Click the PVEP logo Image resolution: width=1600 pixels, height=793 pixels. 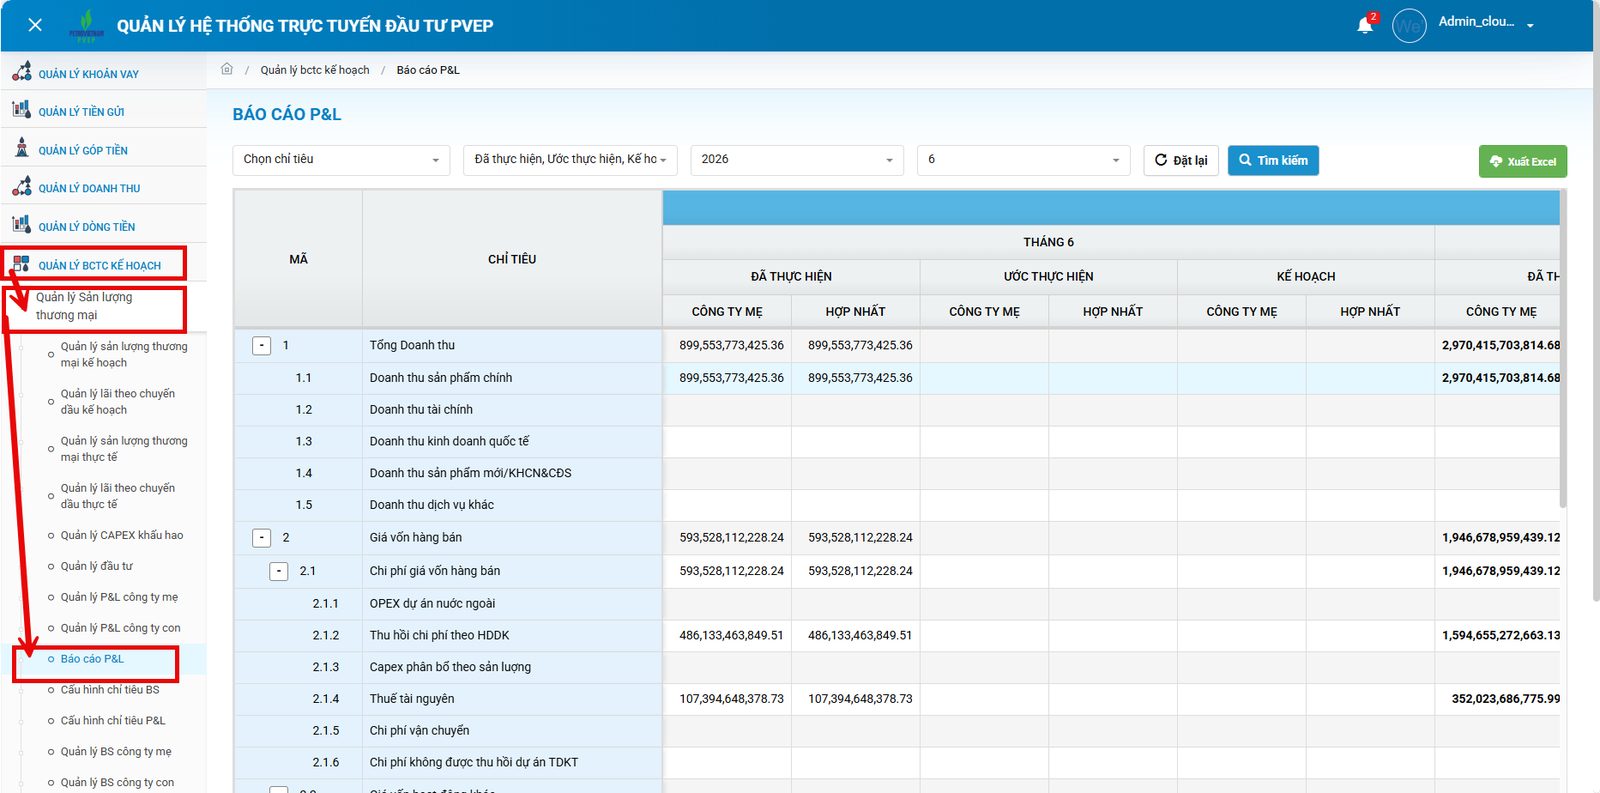[86, 26]
